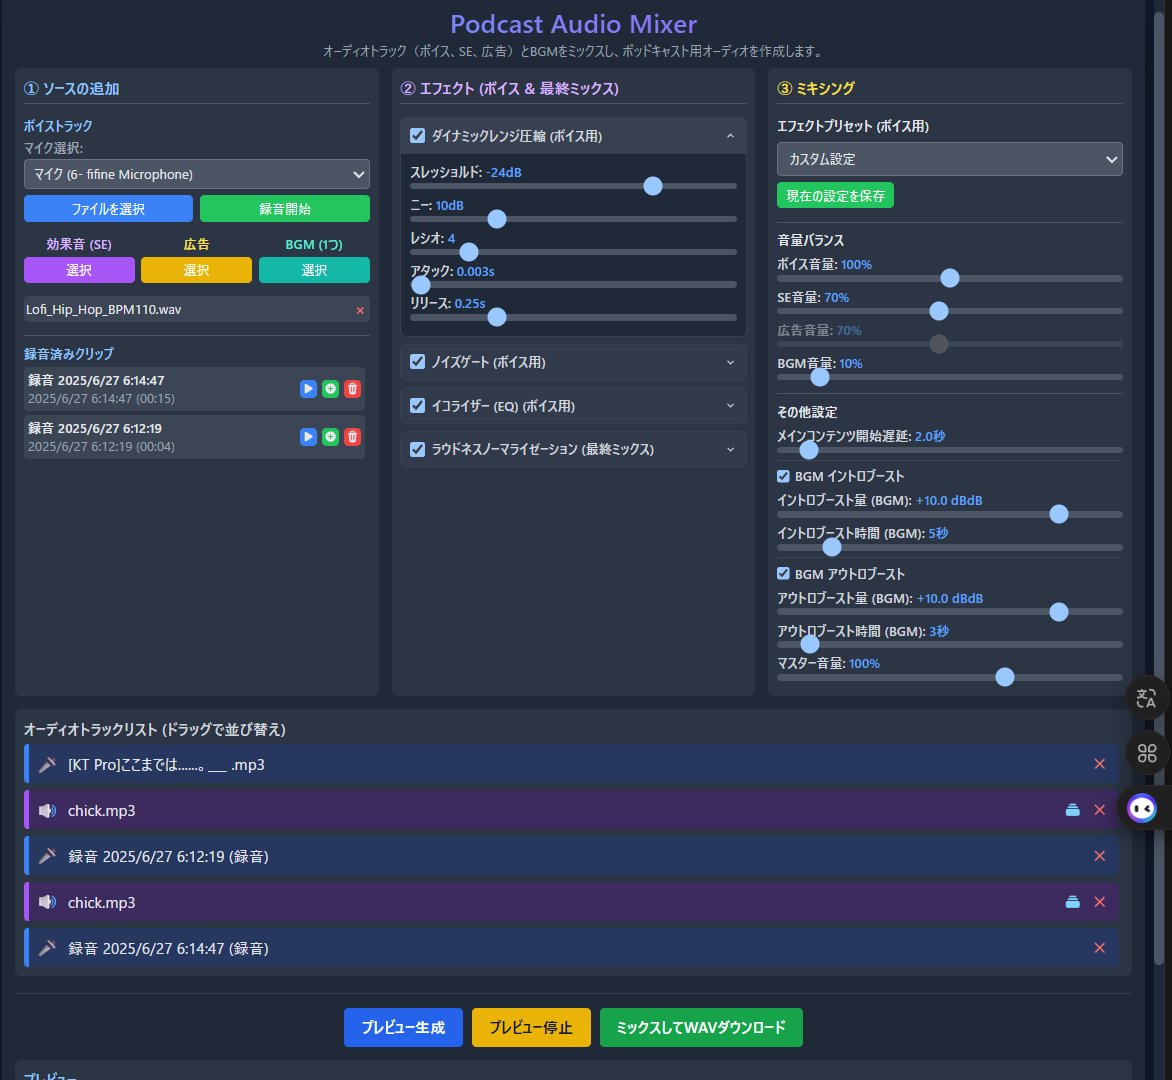Viewport: 1172px width, 1080px height.
Task: Play the 6:14:47 recorded clip
Action: pyautogui.click(x=308, y=389)
